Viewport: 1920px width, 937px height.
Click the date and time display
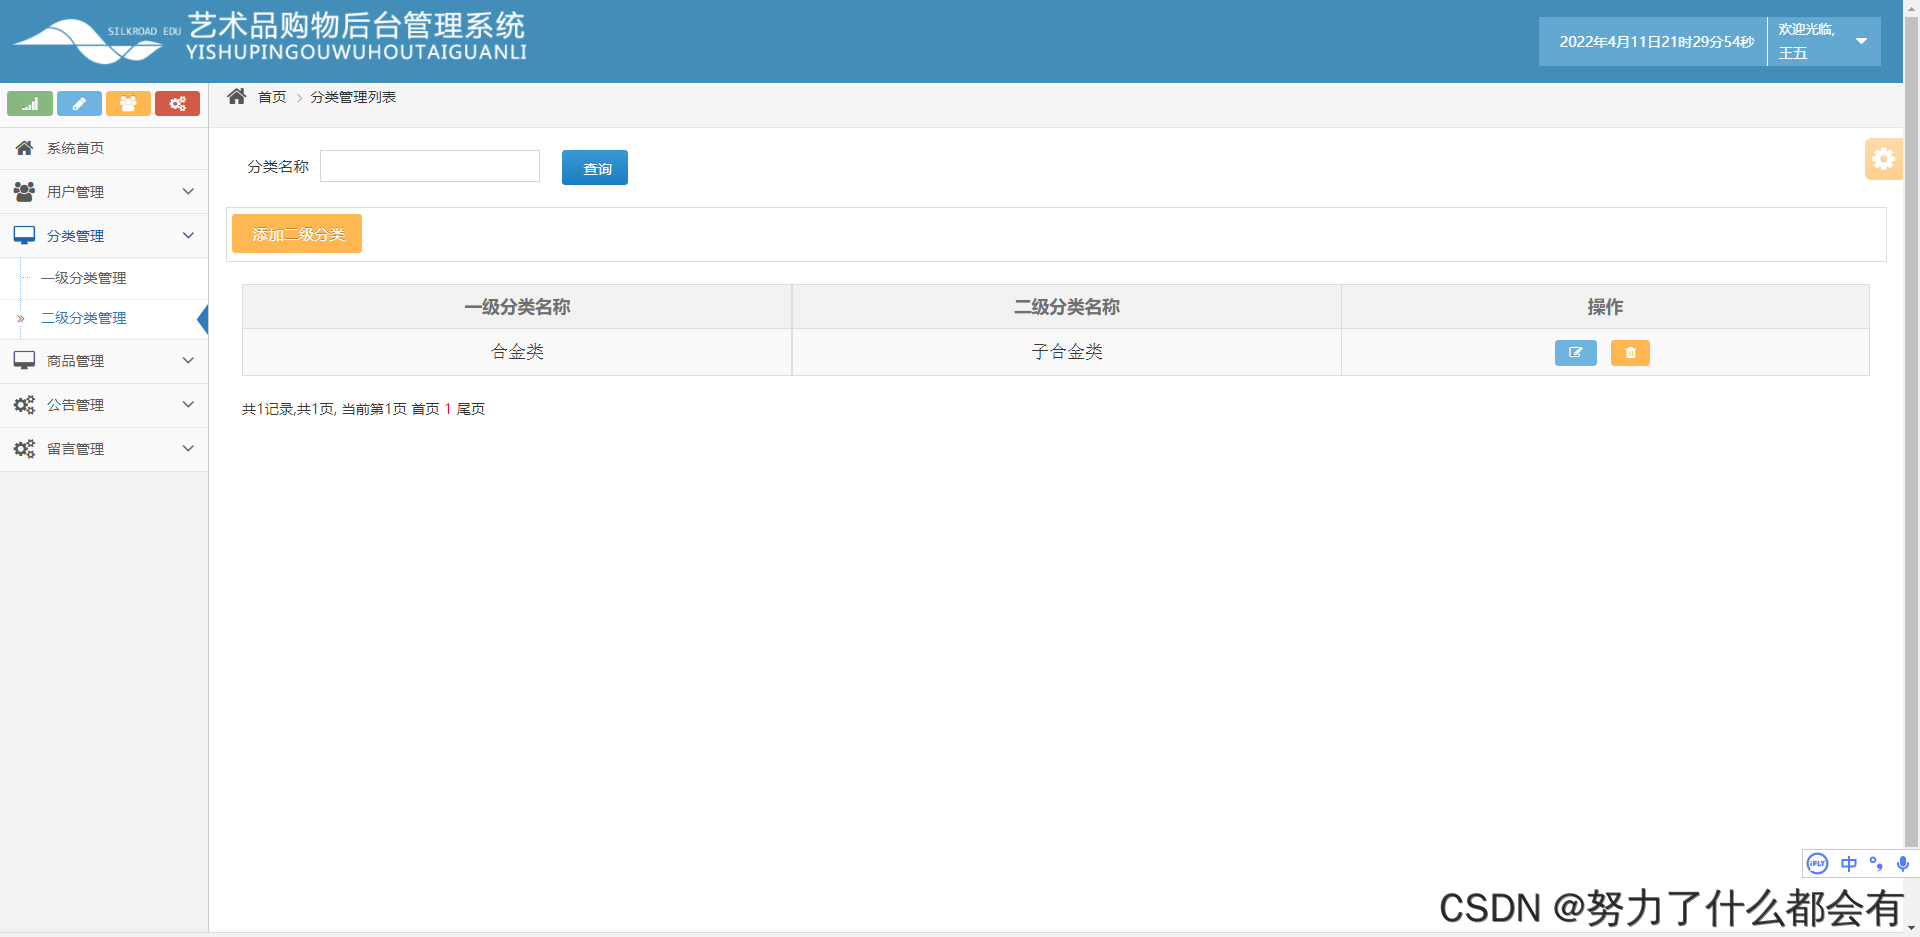pyautogui.click(x=1656, y=41)
